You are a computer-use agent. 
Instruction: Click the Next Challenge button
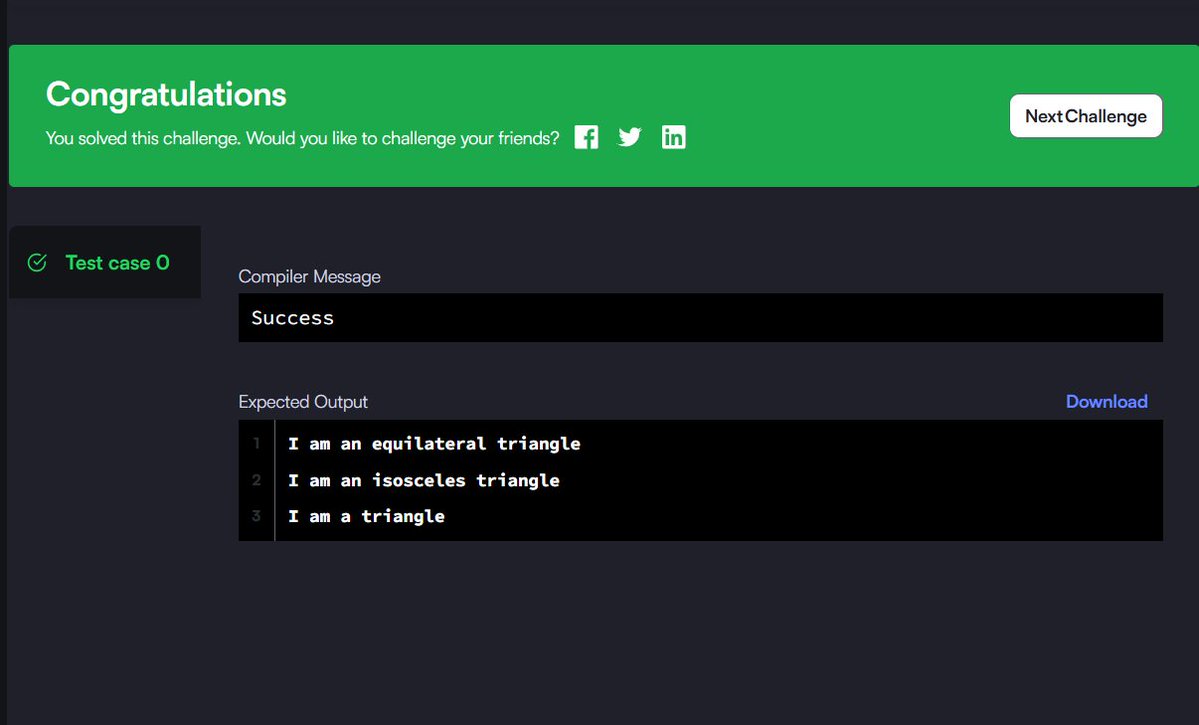point(1085,116)
